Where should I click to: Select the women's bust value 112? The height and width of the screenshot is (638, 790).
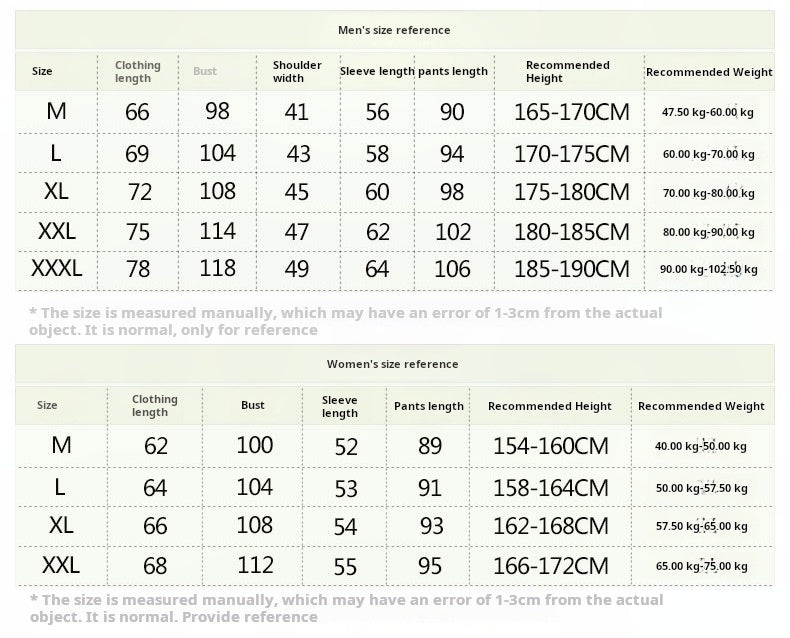(x=255, y=566)
